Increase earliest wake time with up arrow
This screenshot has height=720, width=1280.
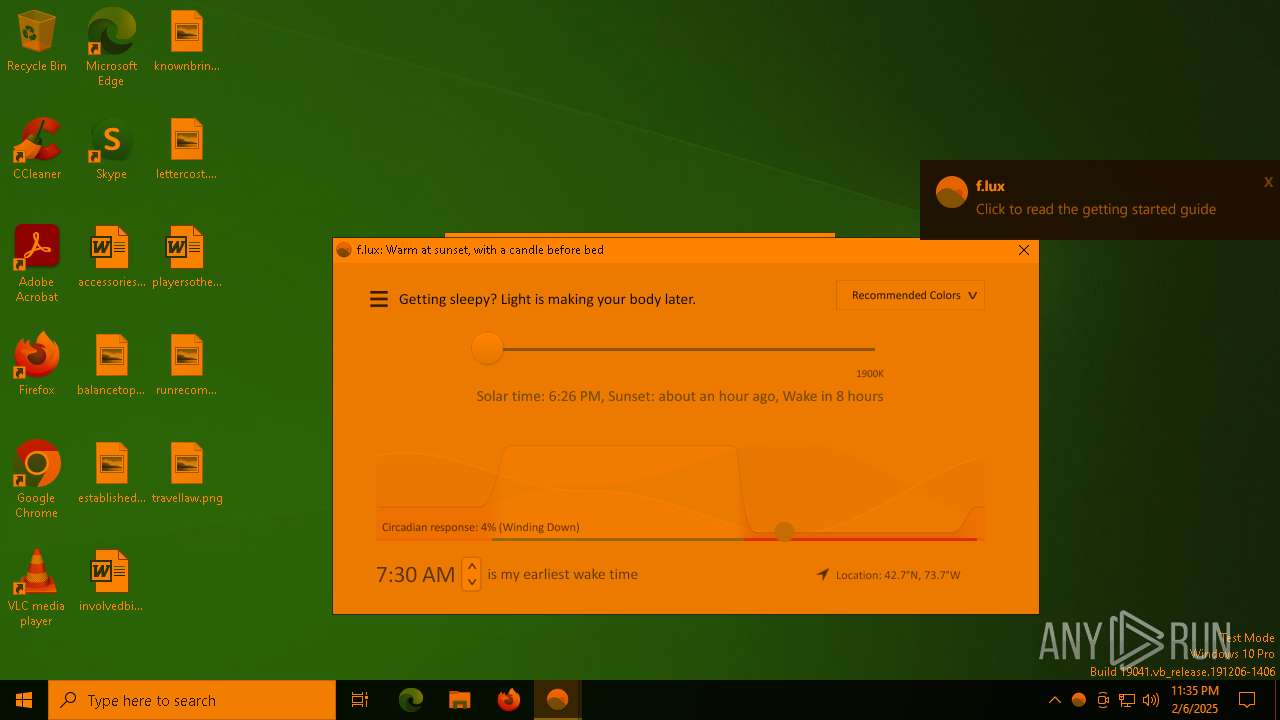point(471,566)
